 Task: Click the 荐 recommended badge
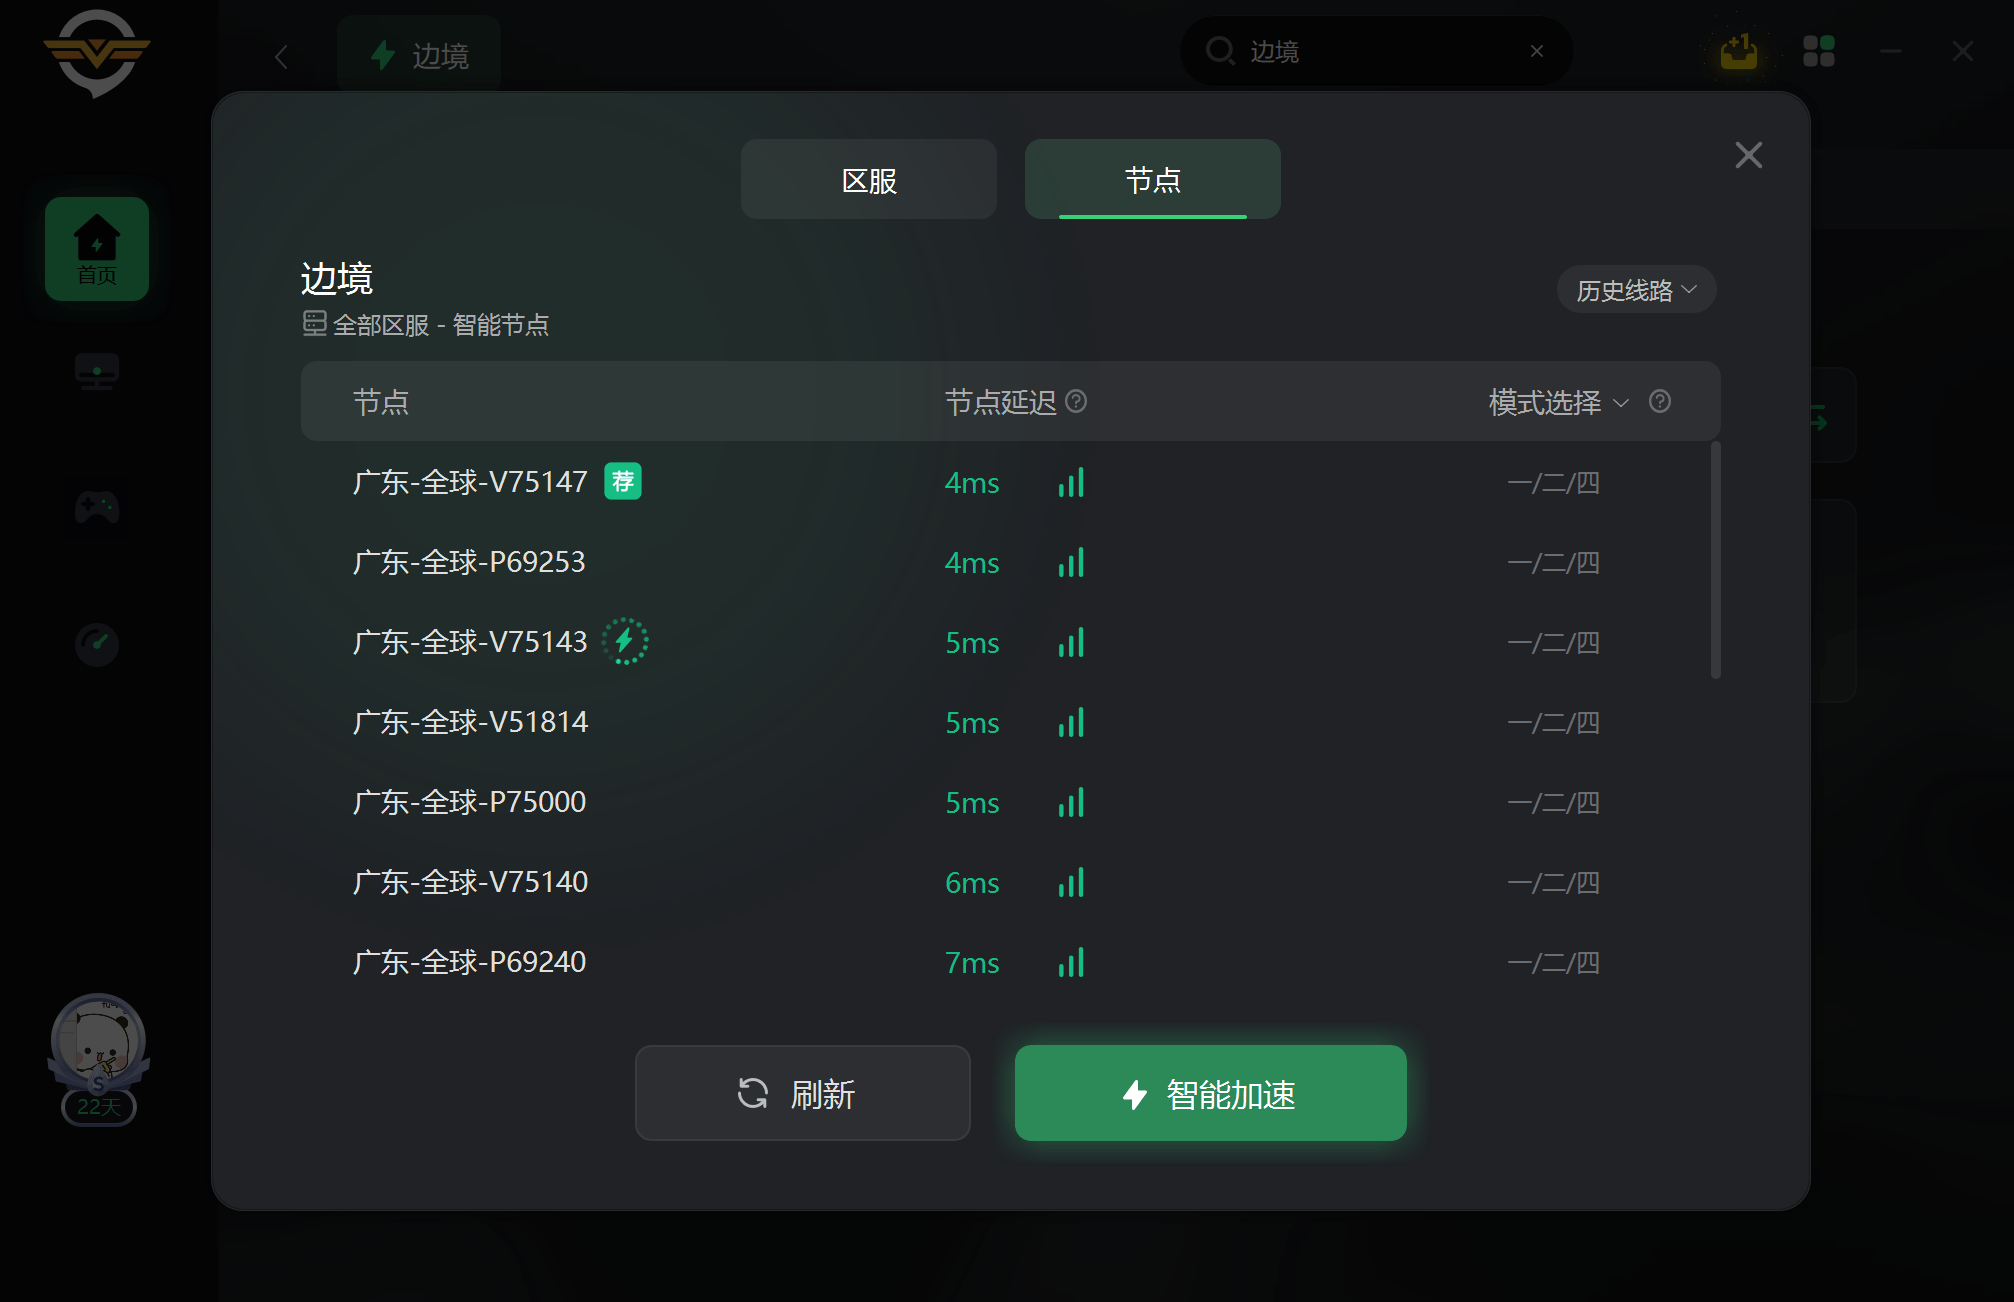point(623,481)
